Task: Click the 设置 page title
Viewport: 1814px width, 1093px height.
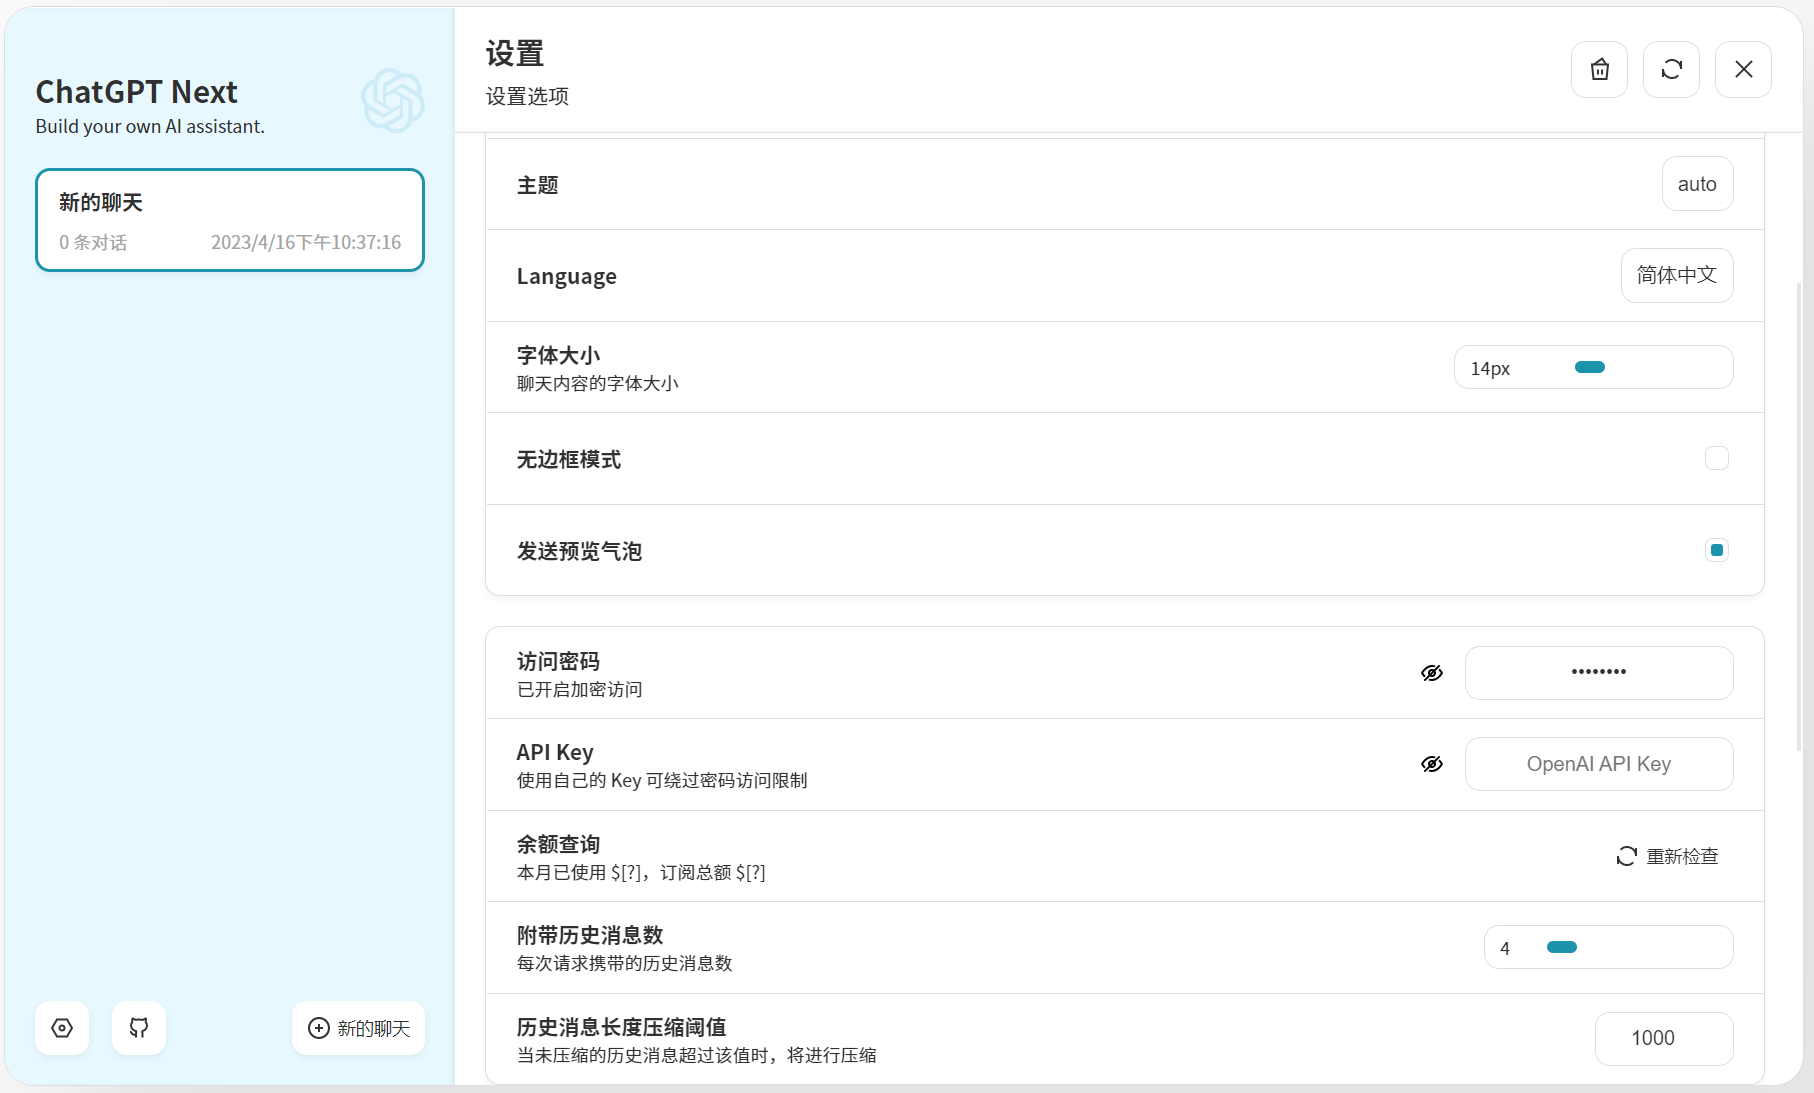Action: [515, 54]
